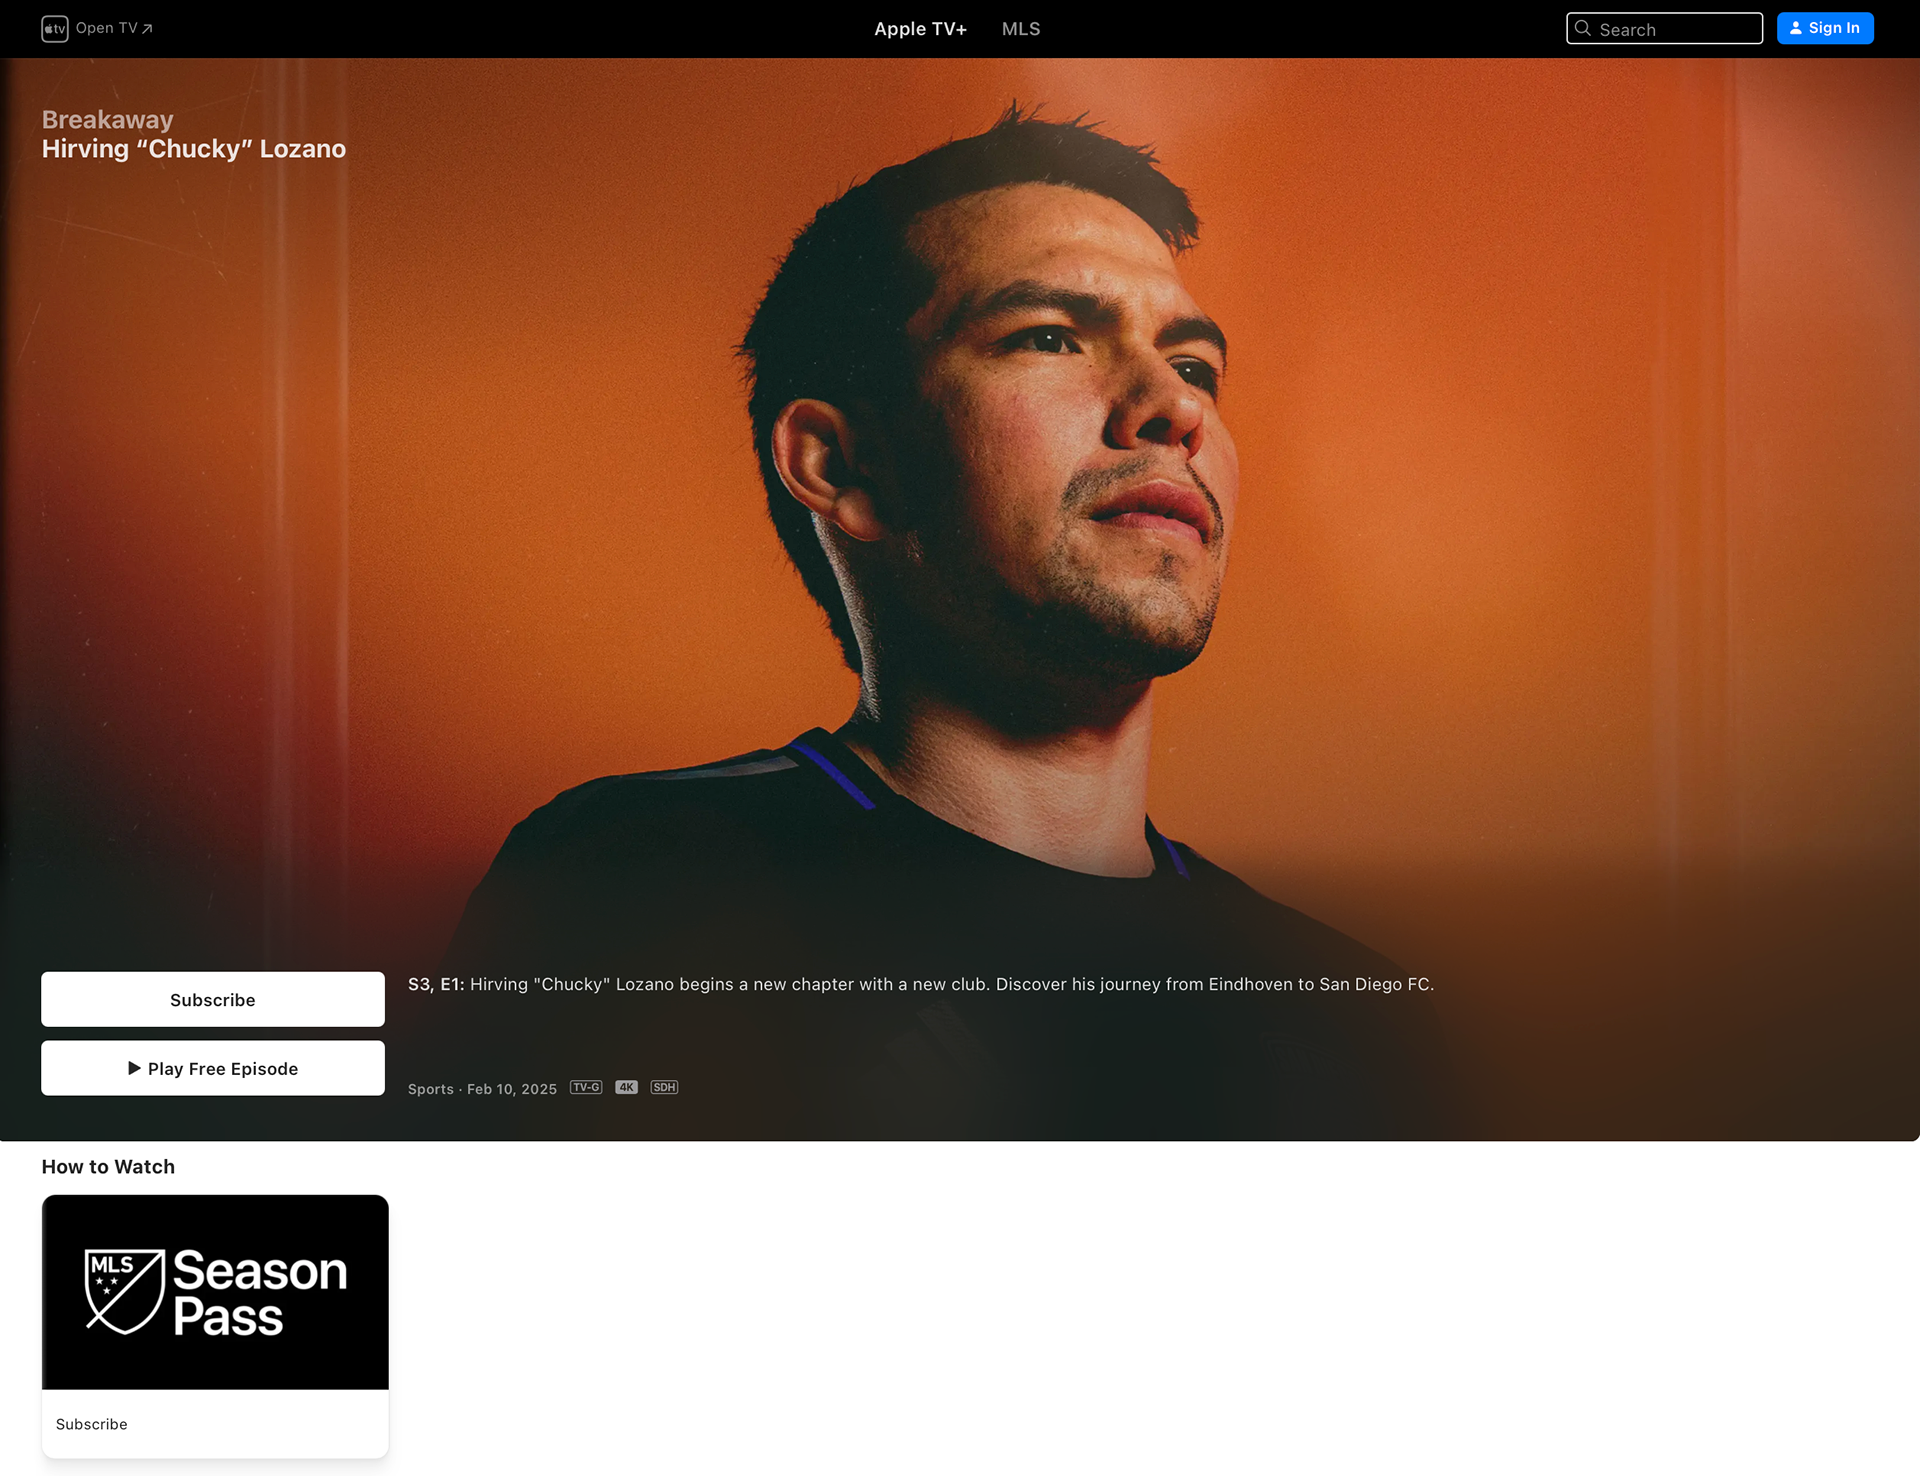Click the blue Sign In button
Image resolution: width=1920 pixels, height=1476 pixels.
[x=1825, y=28]
